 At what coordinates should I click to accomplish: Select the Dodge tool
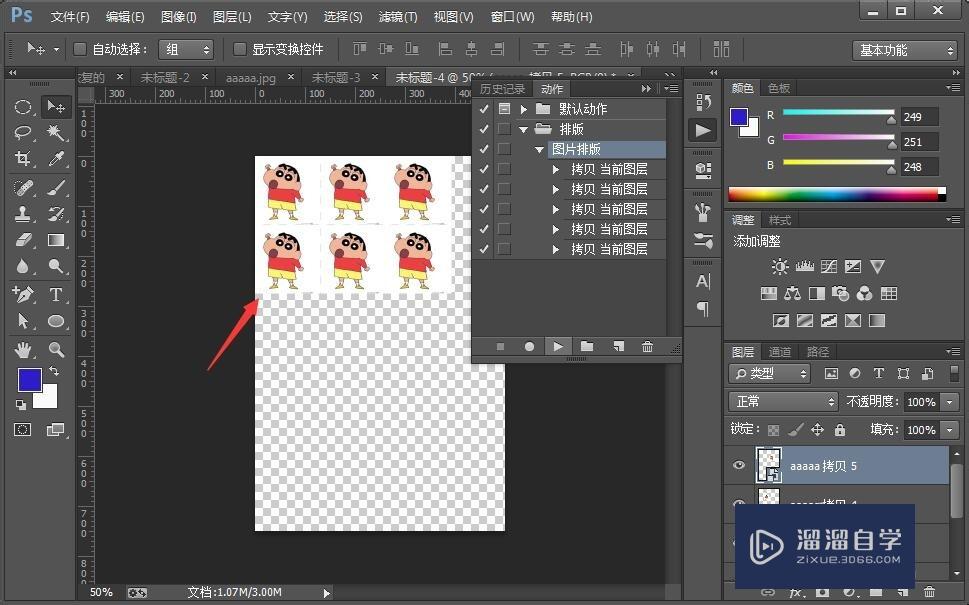[x=56, y=266]
